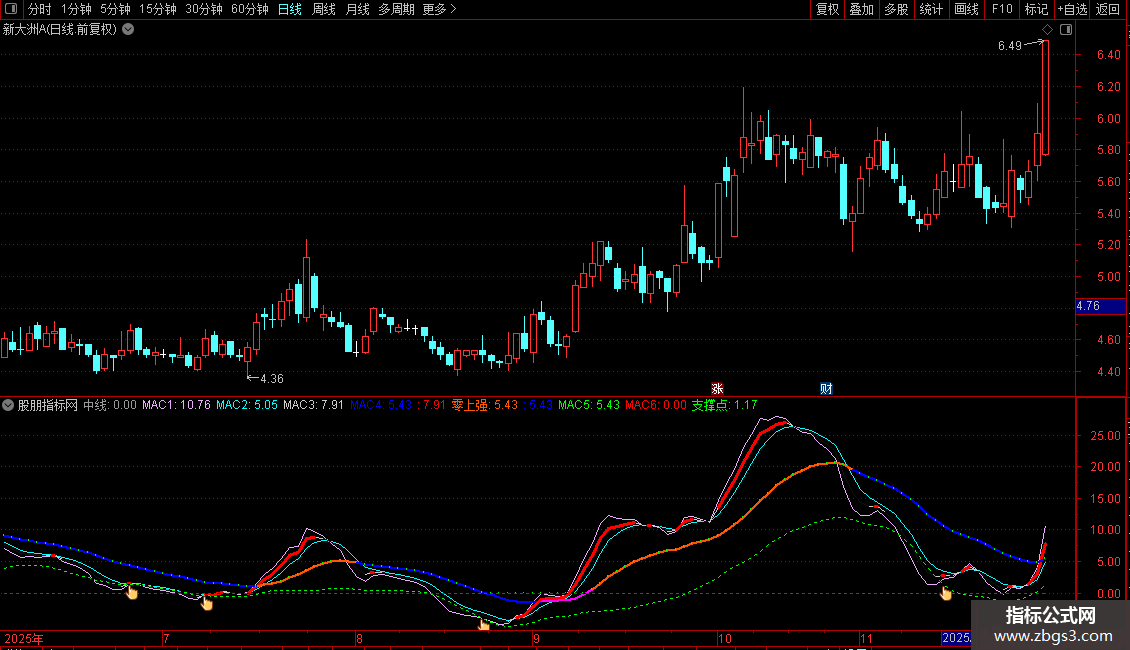Activate the 画线 drawing tool
This screenshot has width=1130, height=650.
[966, 9]
